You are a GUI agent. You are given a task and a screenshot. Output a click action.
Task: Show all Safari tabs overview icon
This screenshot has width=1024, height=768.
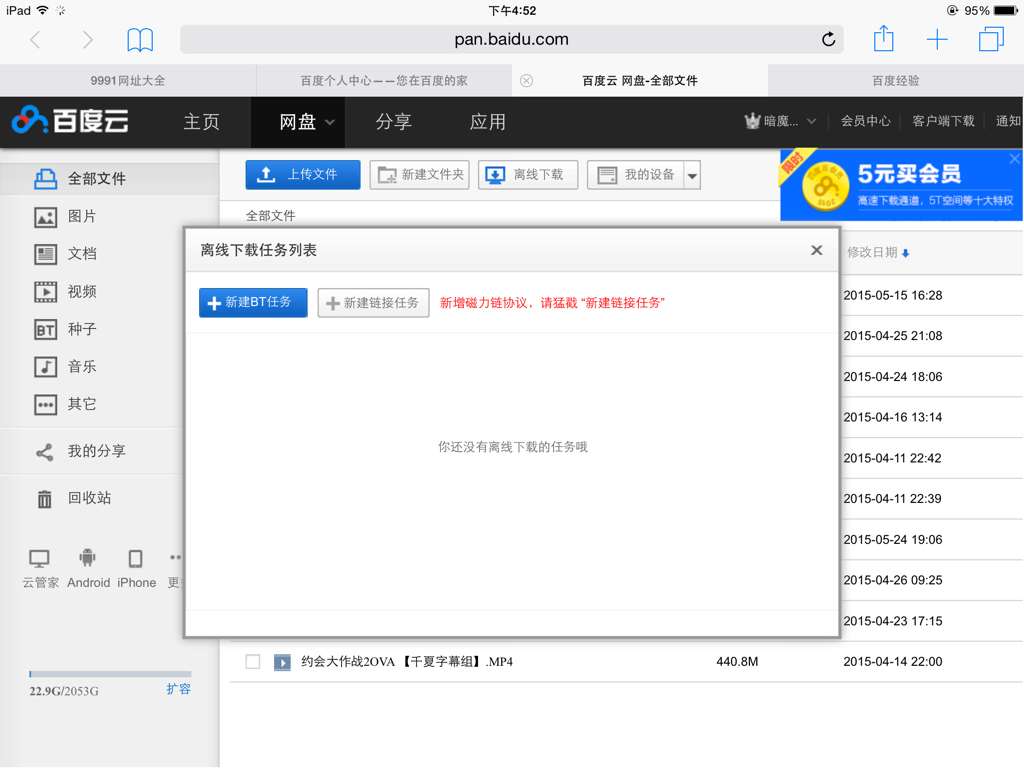tap(991, 40)
